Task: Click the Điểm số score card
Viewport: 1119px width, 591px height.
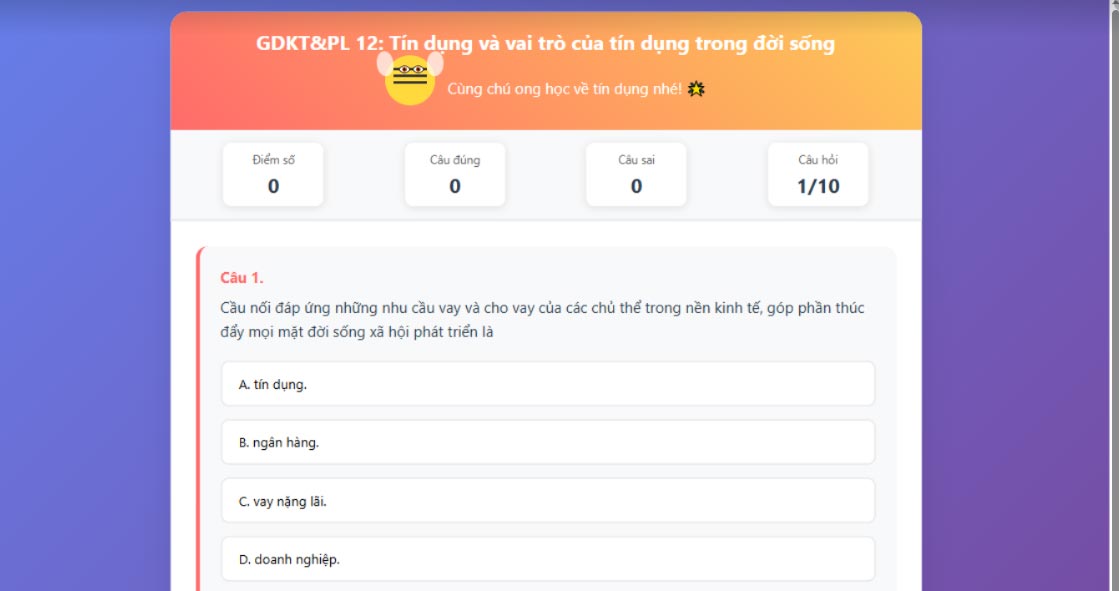Action: (271, 174)
